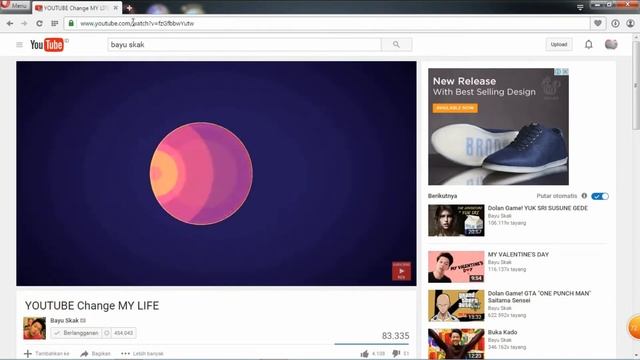Open the Dolan Game! GTA ONE PUNCH MAN title
The width and height of the screenshot is (640, 360).
coord(539,297)
